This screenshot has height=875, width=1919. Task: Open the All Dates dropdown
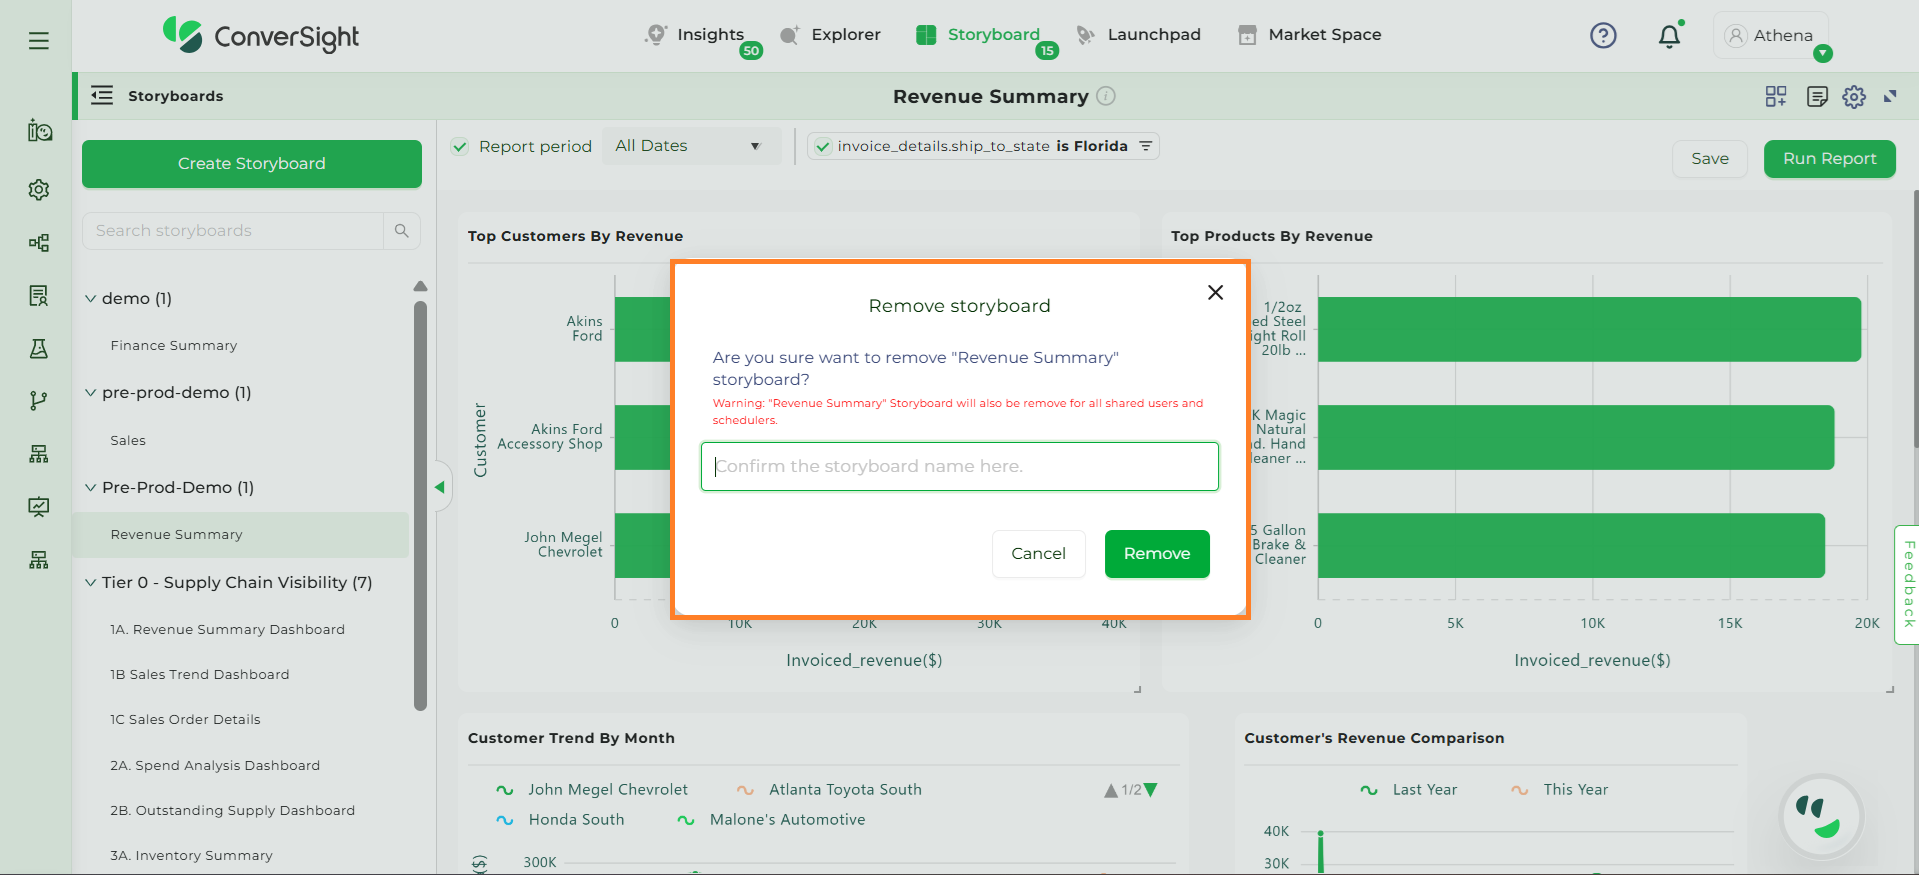(x=688, y=146)
